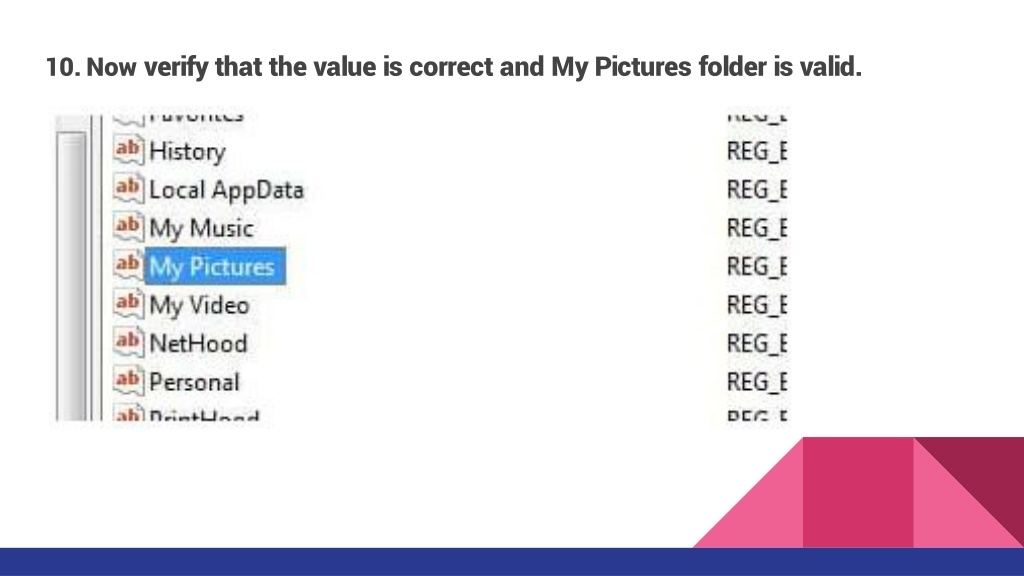Click the My Video string icon
The image size is (1024, 576).
[x=129, y=304]
